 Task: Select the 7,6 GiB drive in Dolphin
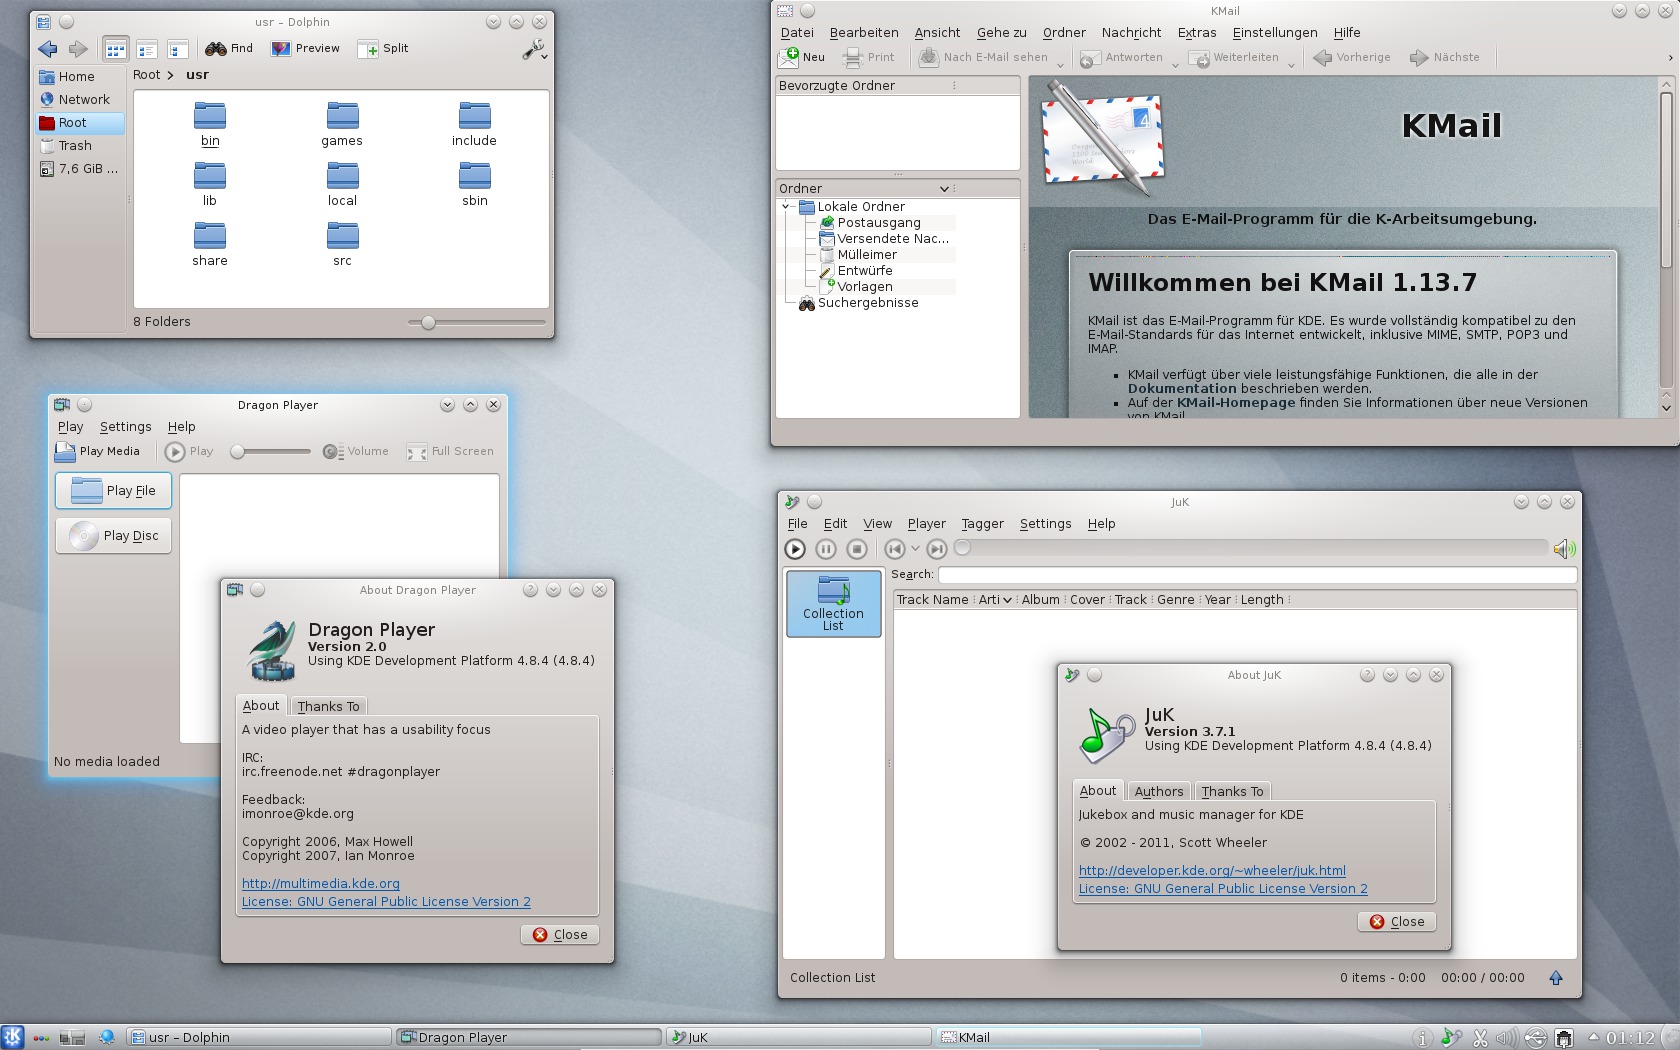[79, 169]
